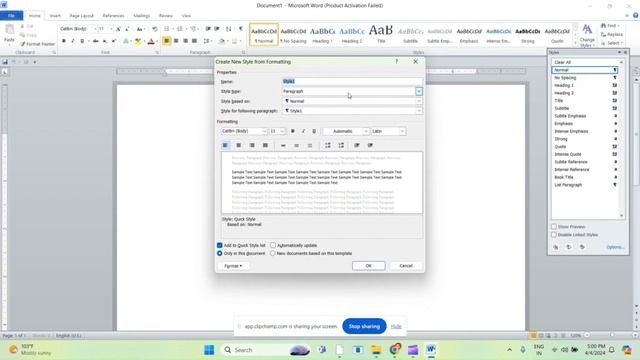Viewport: 640px width, 360px height.
Task: Select the center alignment icon in the dialog
Action: [239, 145]
